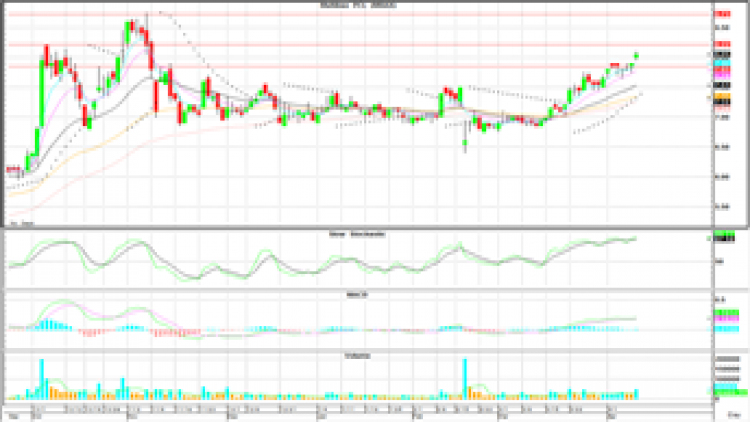Click the magenta moving-average label on price axis
The height and width of the screenshot is (422, 750).
722,76
